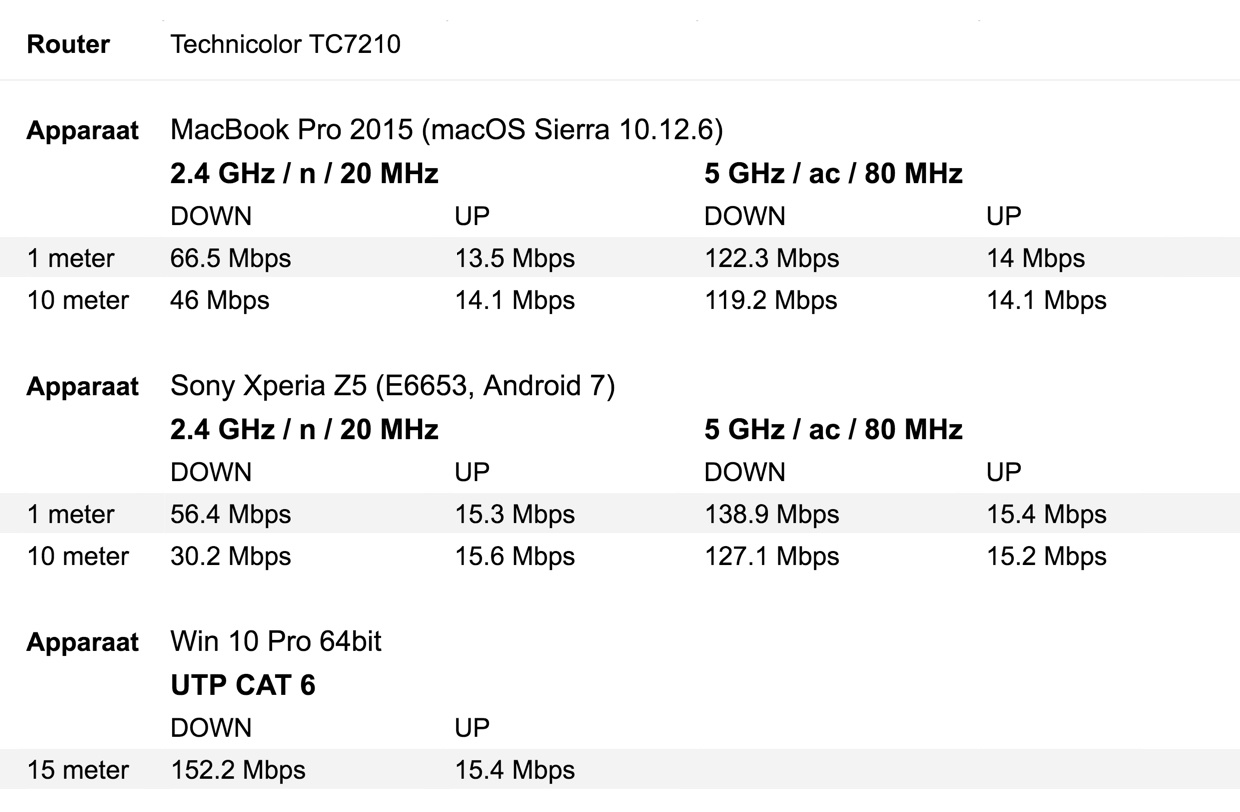
Task: Click the 46 Mbps value
Action: click(x=220, y=300)
